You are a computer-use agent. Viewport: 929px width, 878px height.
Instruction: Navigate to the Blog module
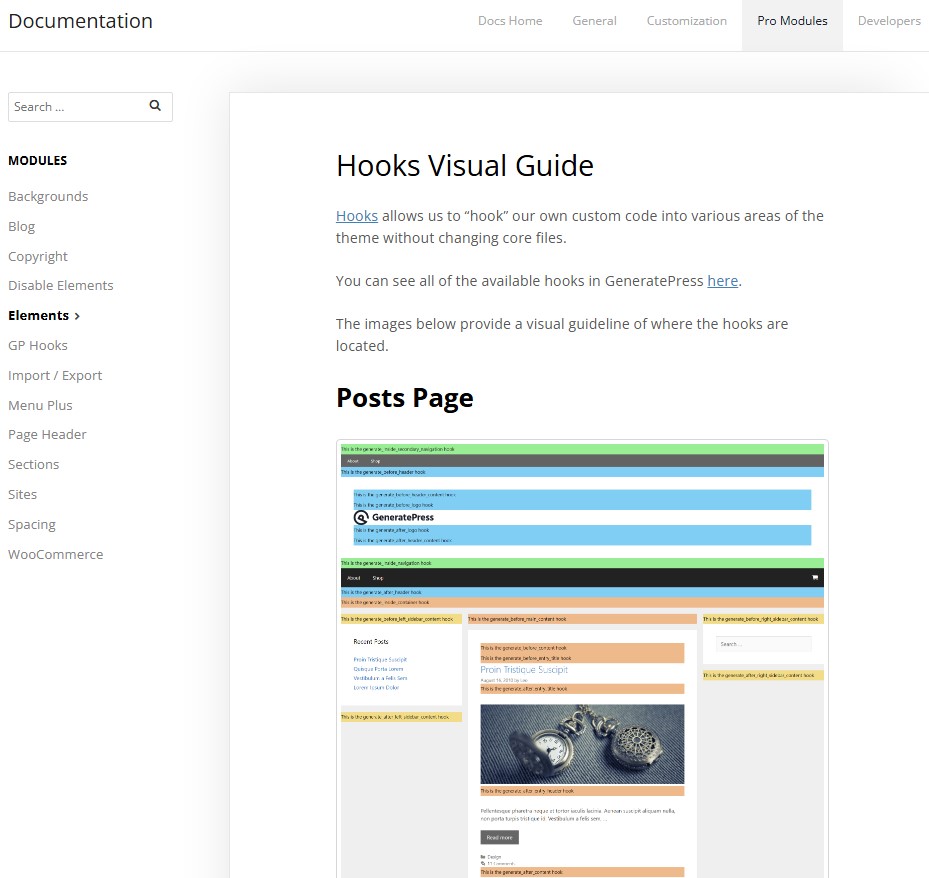coord(22,226)
